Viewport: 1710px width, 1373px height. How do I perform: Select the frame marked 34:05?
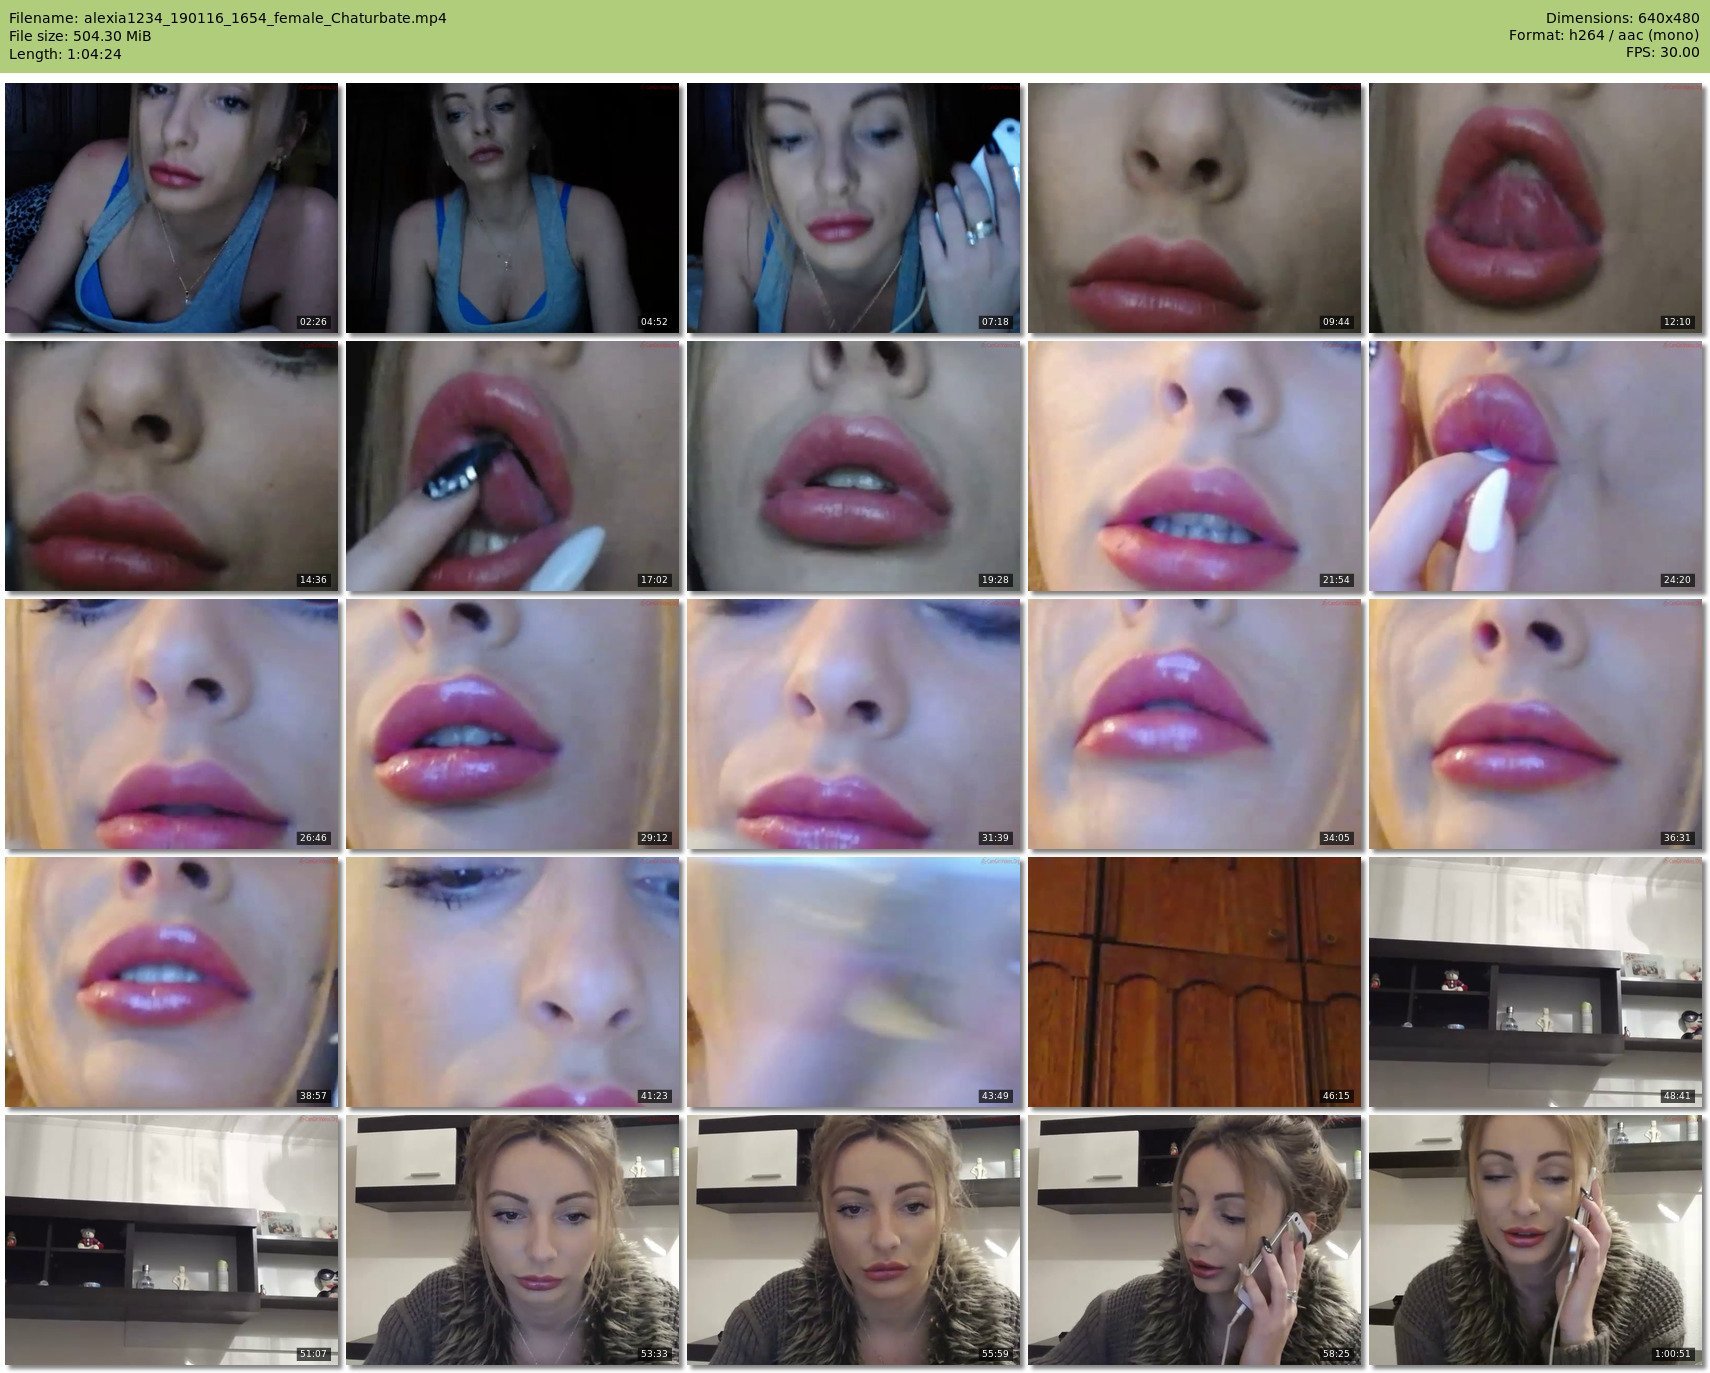(1195, 724)
